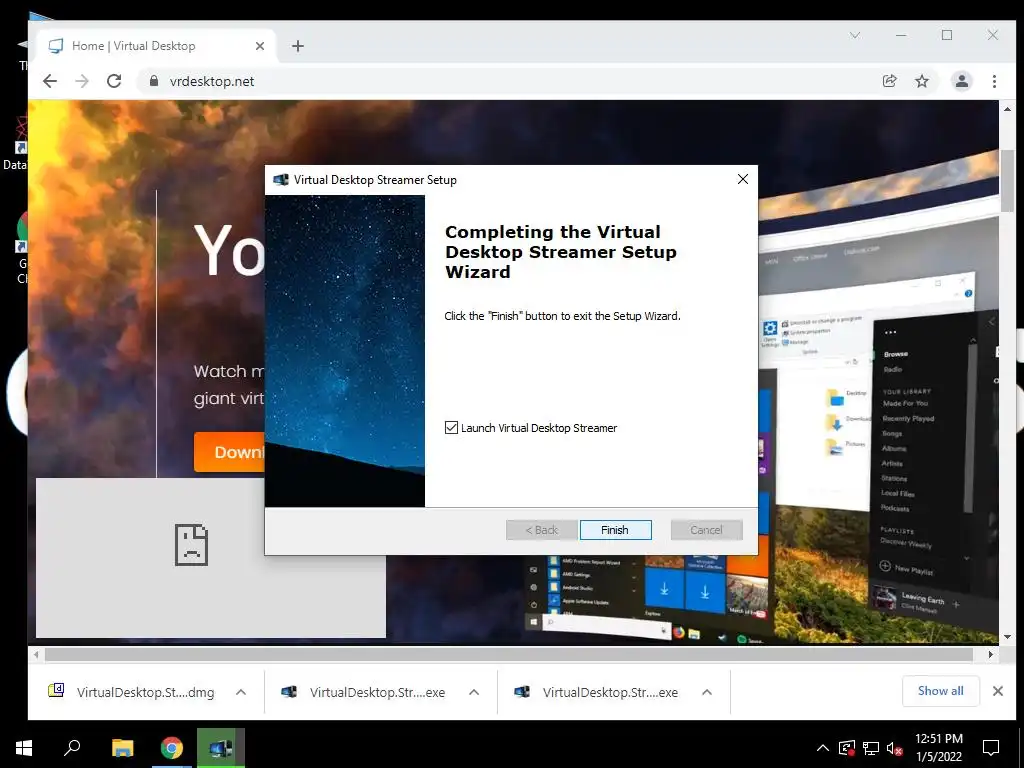Open the clock showing 12:51 PM
1024x768 pixels.
938,748
